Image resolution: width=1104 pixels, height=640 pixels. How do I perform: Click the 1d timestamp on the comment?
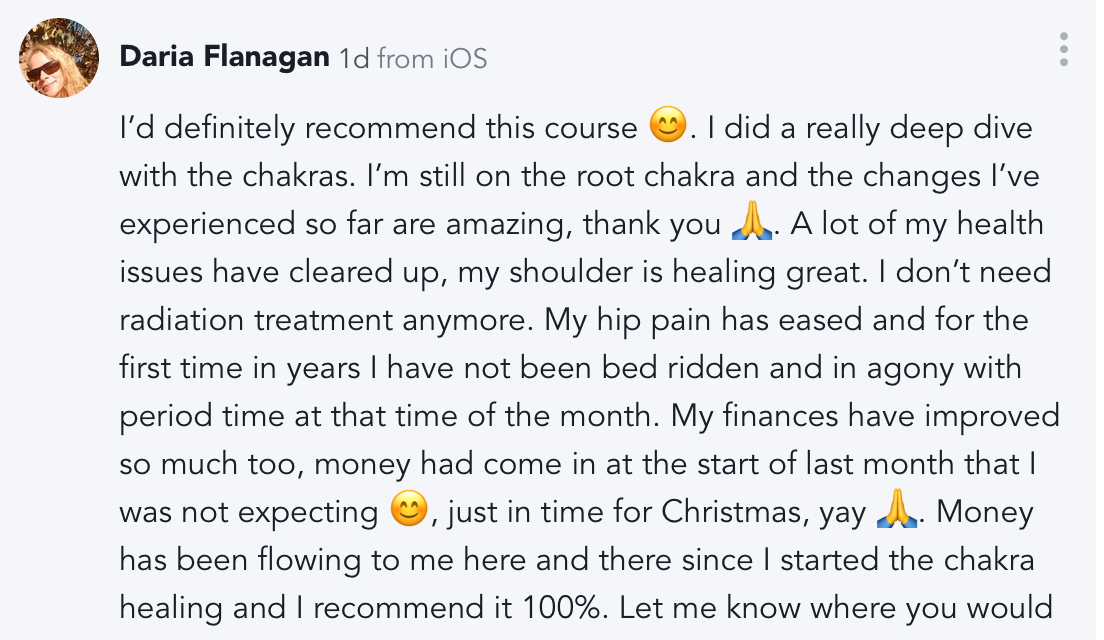pos(354,58)
